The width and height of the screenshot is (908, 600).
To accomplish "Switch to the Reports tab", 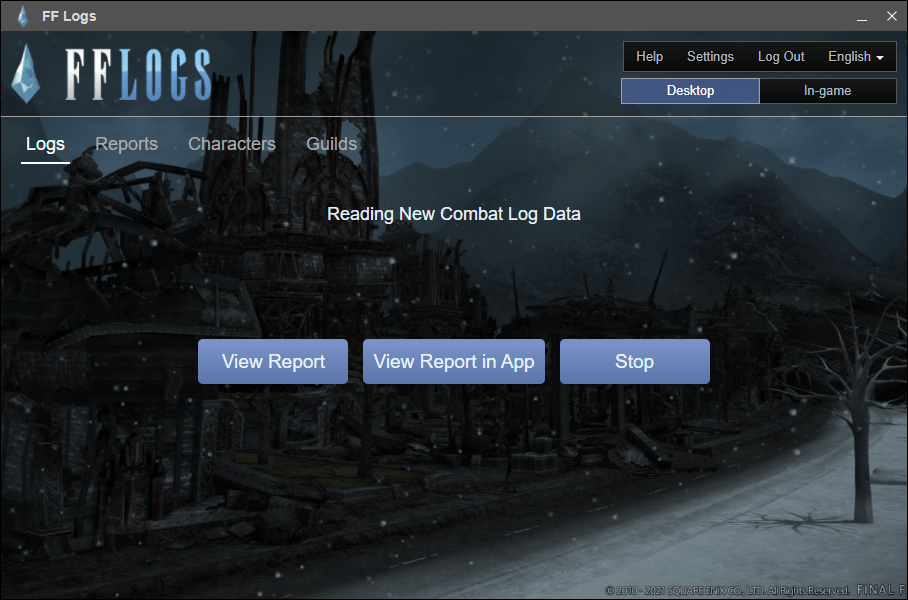I will pyautogui.click(x=126, y=144).
